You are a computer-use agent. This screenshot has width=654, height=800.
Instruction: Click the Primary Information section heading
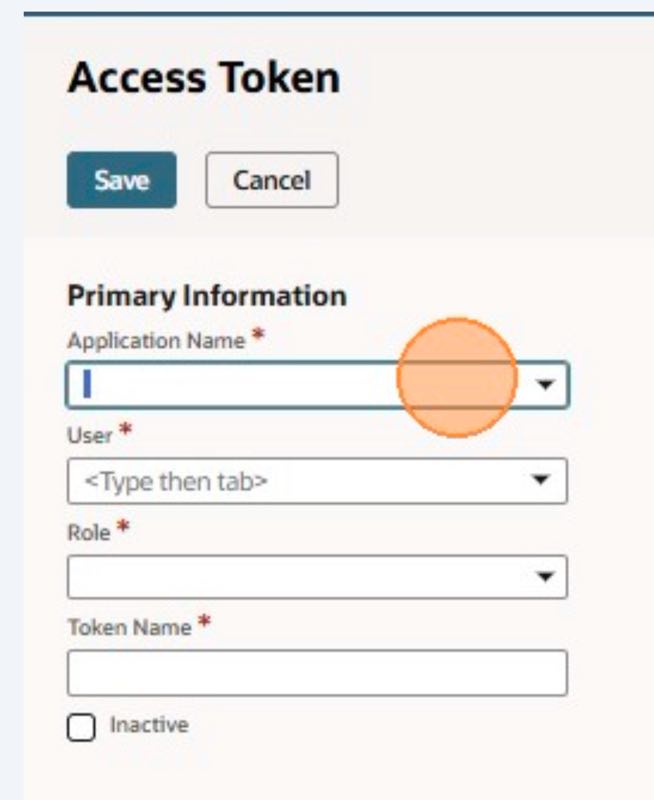click(206, 296)
